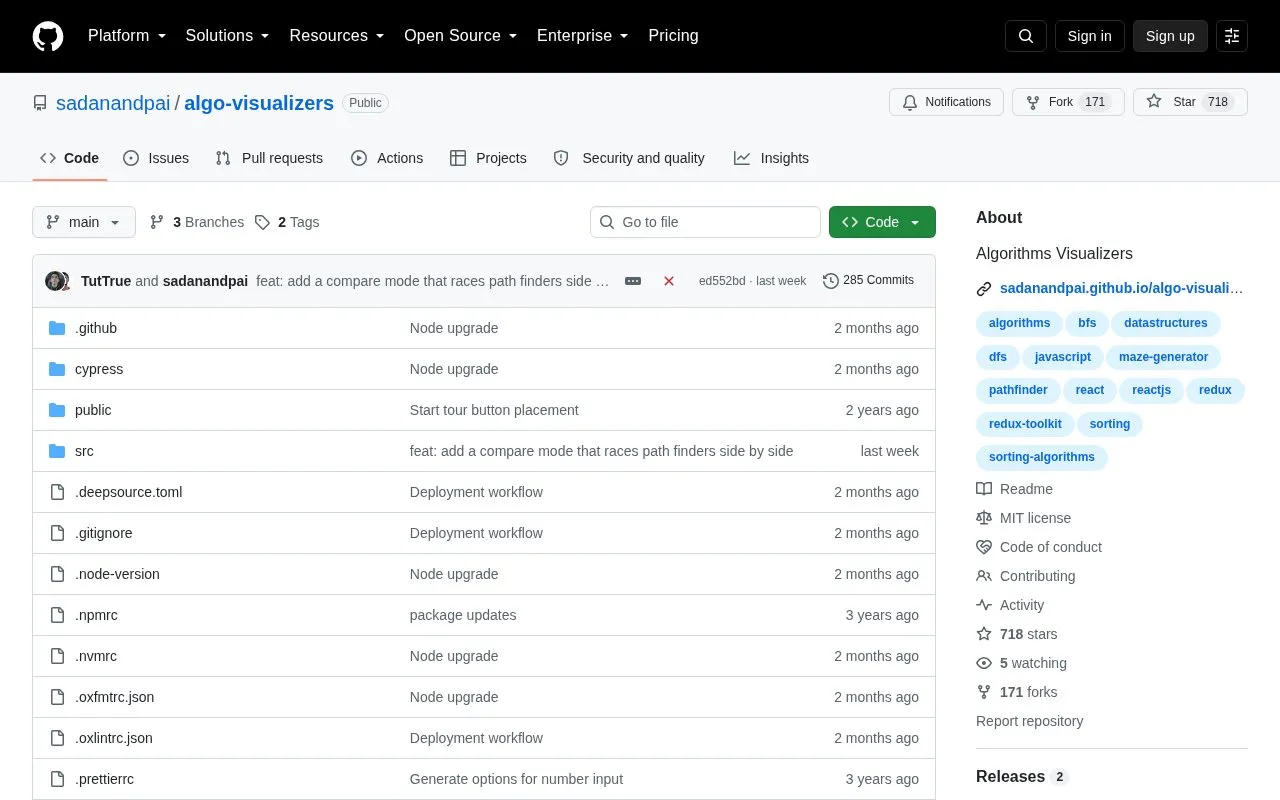The image size is (1280, 800).
Task: Star the repository
Action: pos(1190,102)
